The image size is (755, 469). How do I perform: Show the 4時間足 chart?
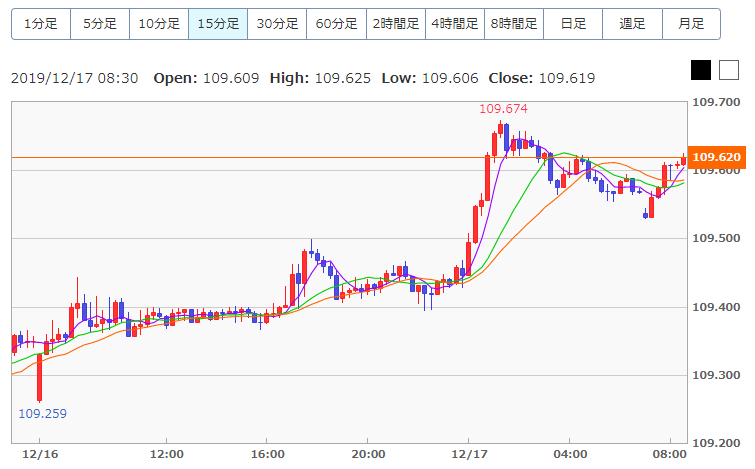click(x=455, y=24)
